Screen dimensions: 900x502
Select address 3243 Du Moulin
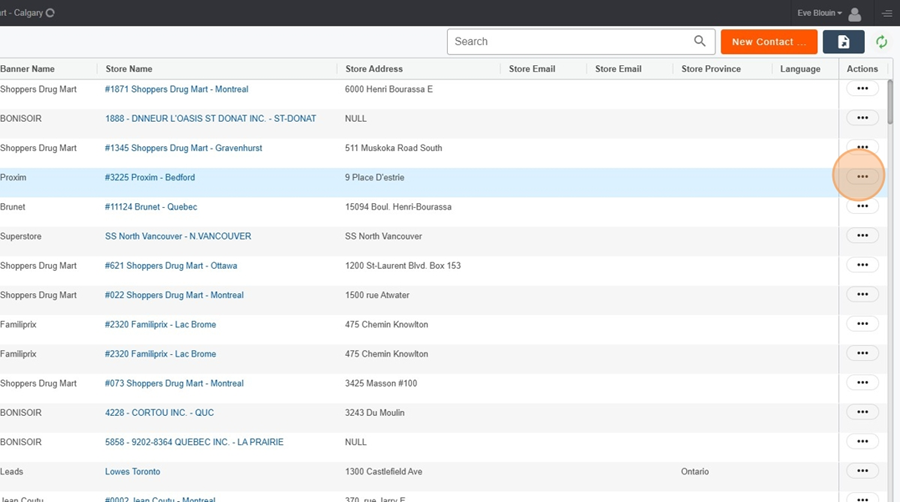pos(374,413)
